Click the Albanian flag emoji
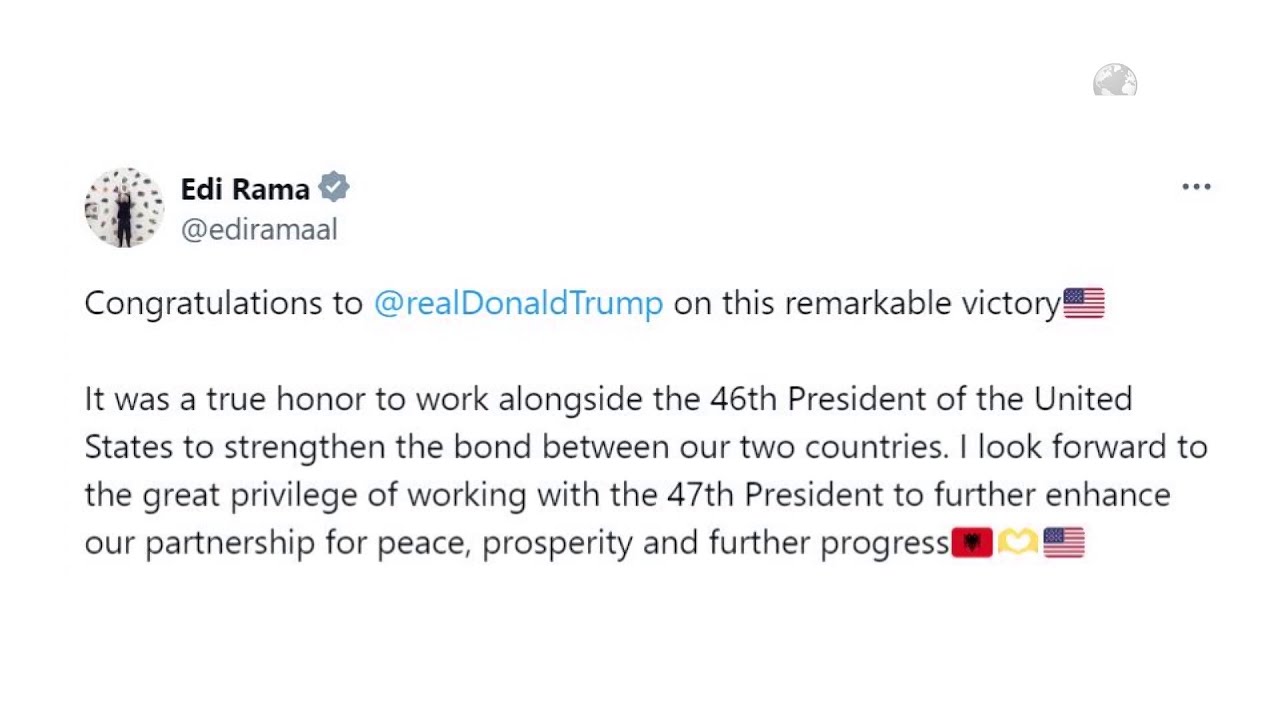This screenshot has width=1280, height=720. 971,543
